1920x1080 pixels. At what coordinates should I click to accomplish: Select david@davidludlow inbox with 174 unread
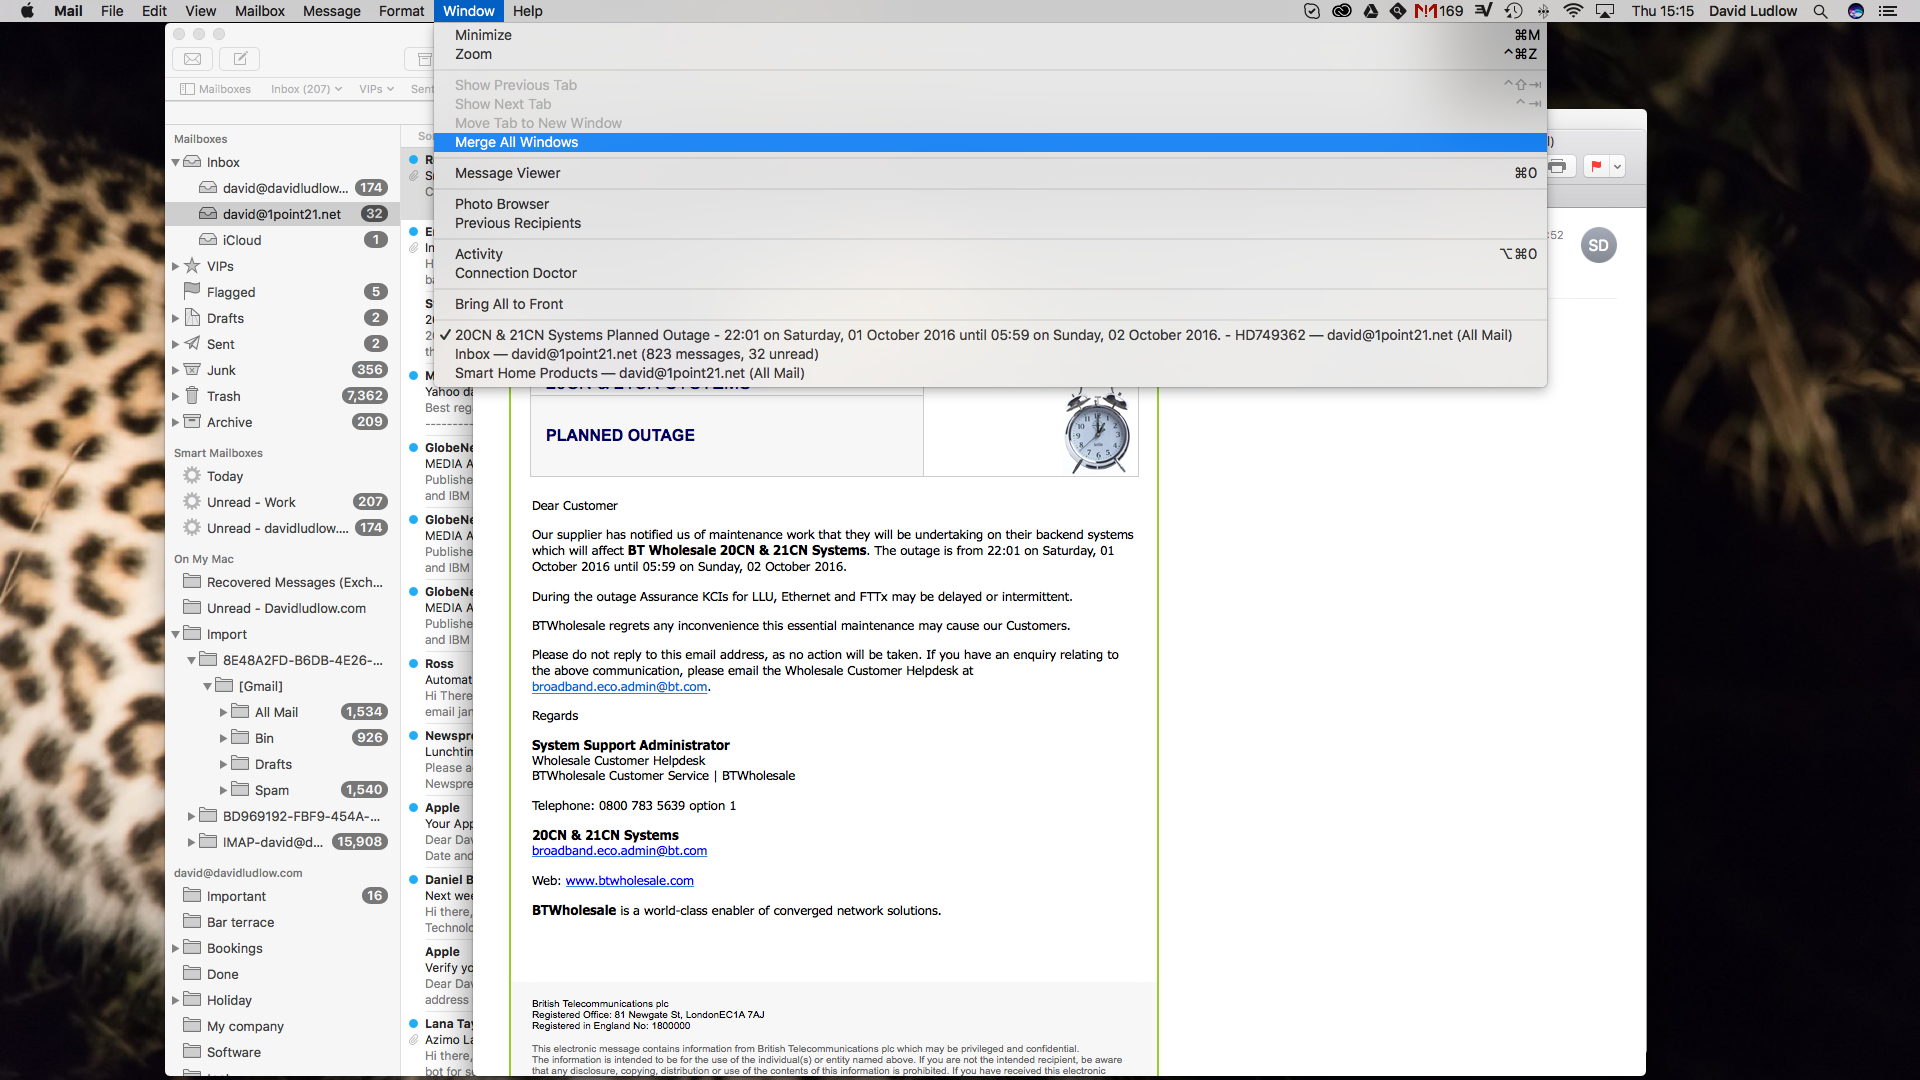click(x=285, y=188)
